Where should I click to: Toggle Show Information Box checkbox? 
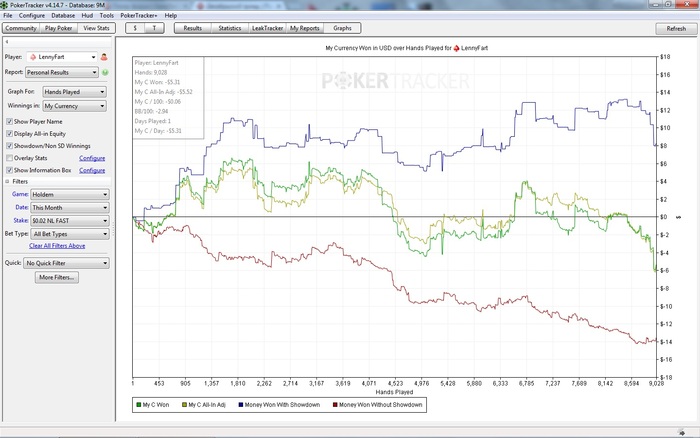(x=9, y=170)
